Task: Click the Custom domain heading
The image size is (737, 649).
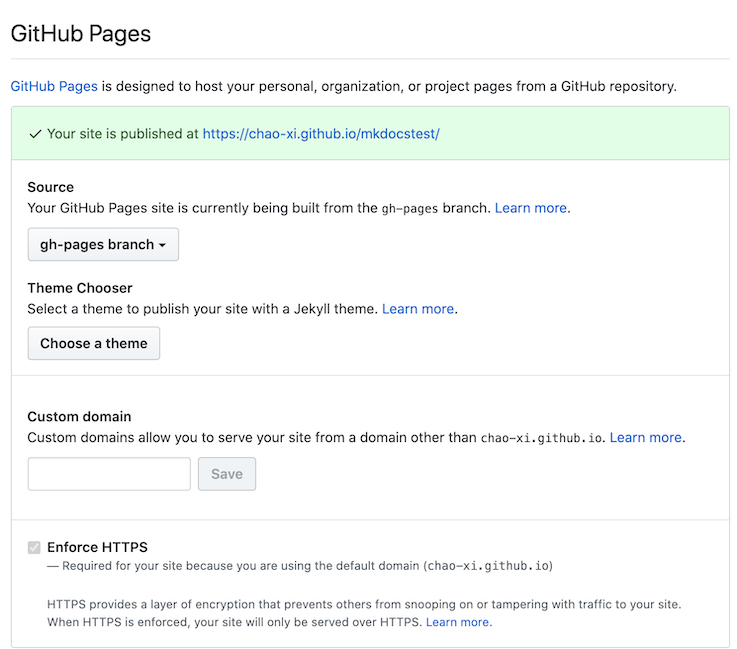Action: pos(79,417)
